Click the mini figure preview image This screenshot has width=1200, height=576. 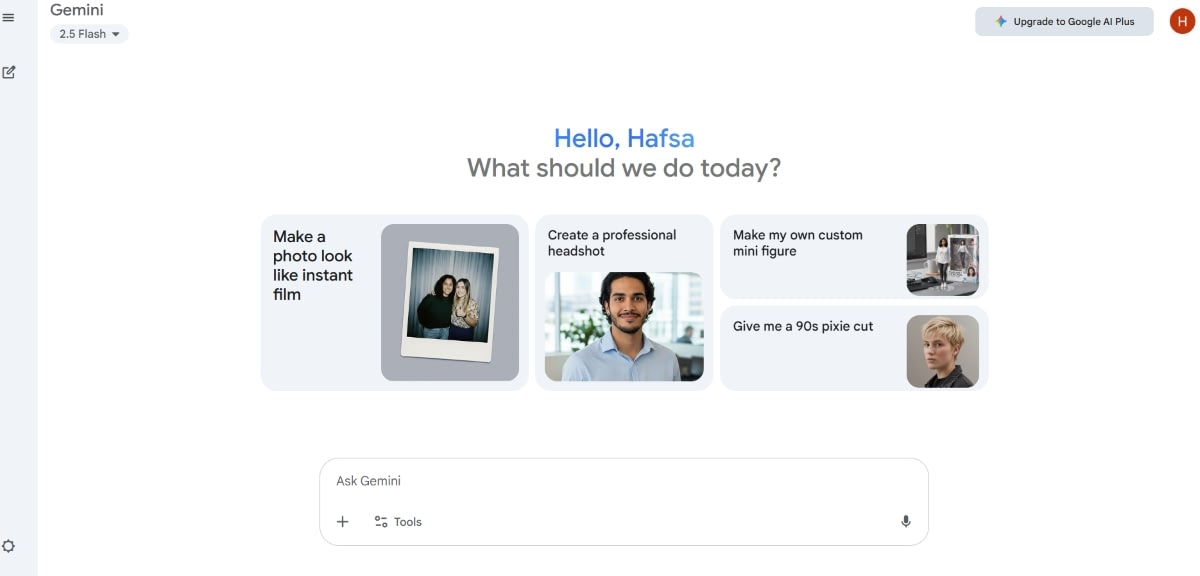tap(942, 260)
